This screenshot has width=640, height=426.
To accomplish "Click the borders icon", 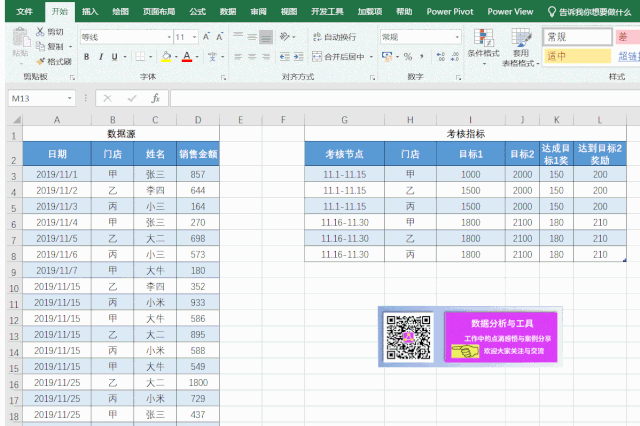I will click(140, 57).
